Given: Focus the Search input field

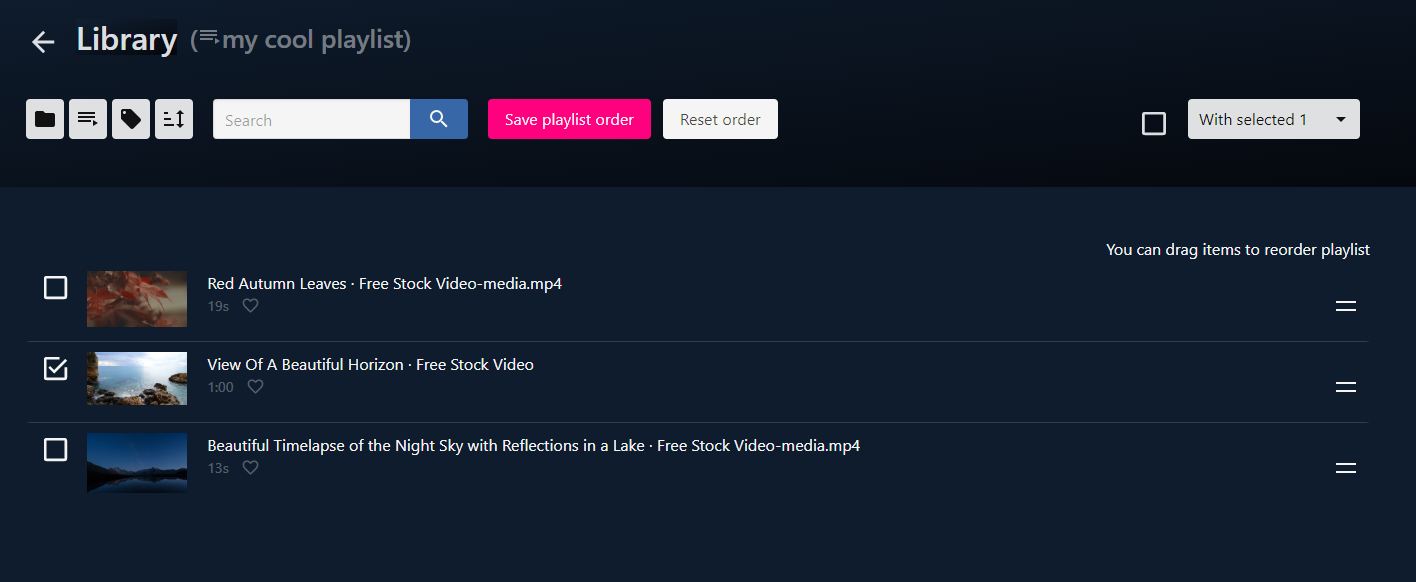Looking at the screenshot, I should (x=311, y=119).
